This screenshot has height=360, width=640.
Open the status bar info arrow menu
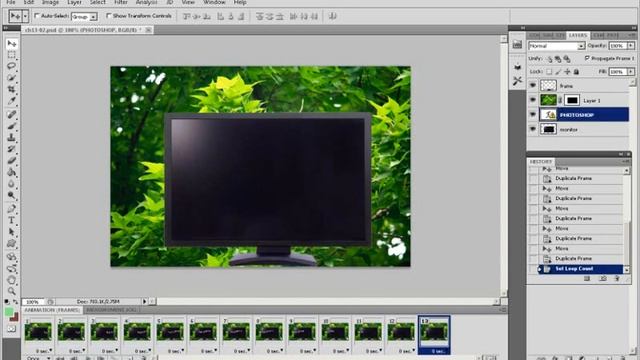point(144,302)
